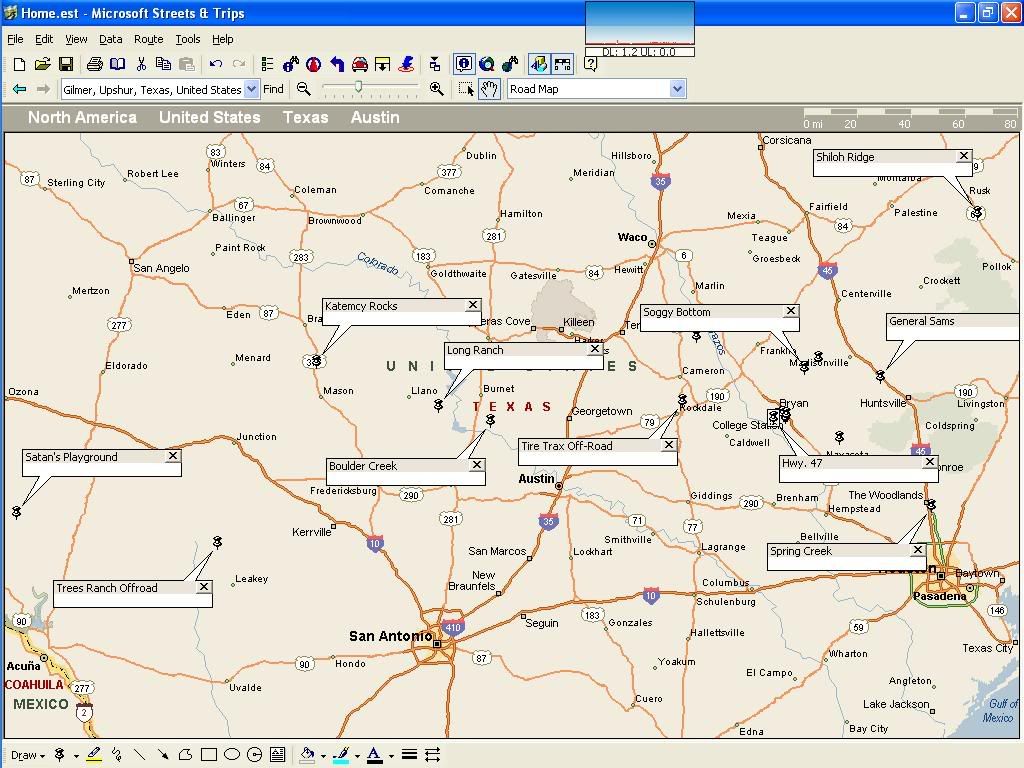Expand the pushpin symbol dropdown arrow
This screenshot has height=768, width=1024.
(x=76, y=756)
